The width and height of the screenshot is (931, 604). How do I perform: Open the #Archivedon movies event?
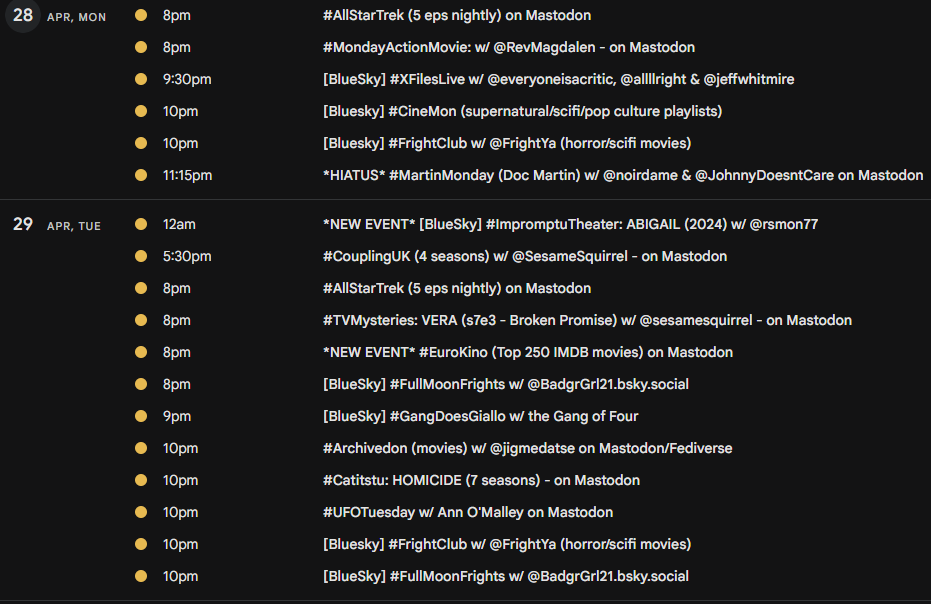(x=527, y=449)
